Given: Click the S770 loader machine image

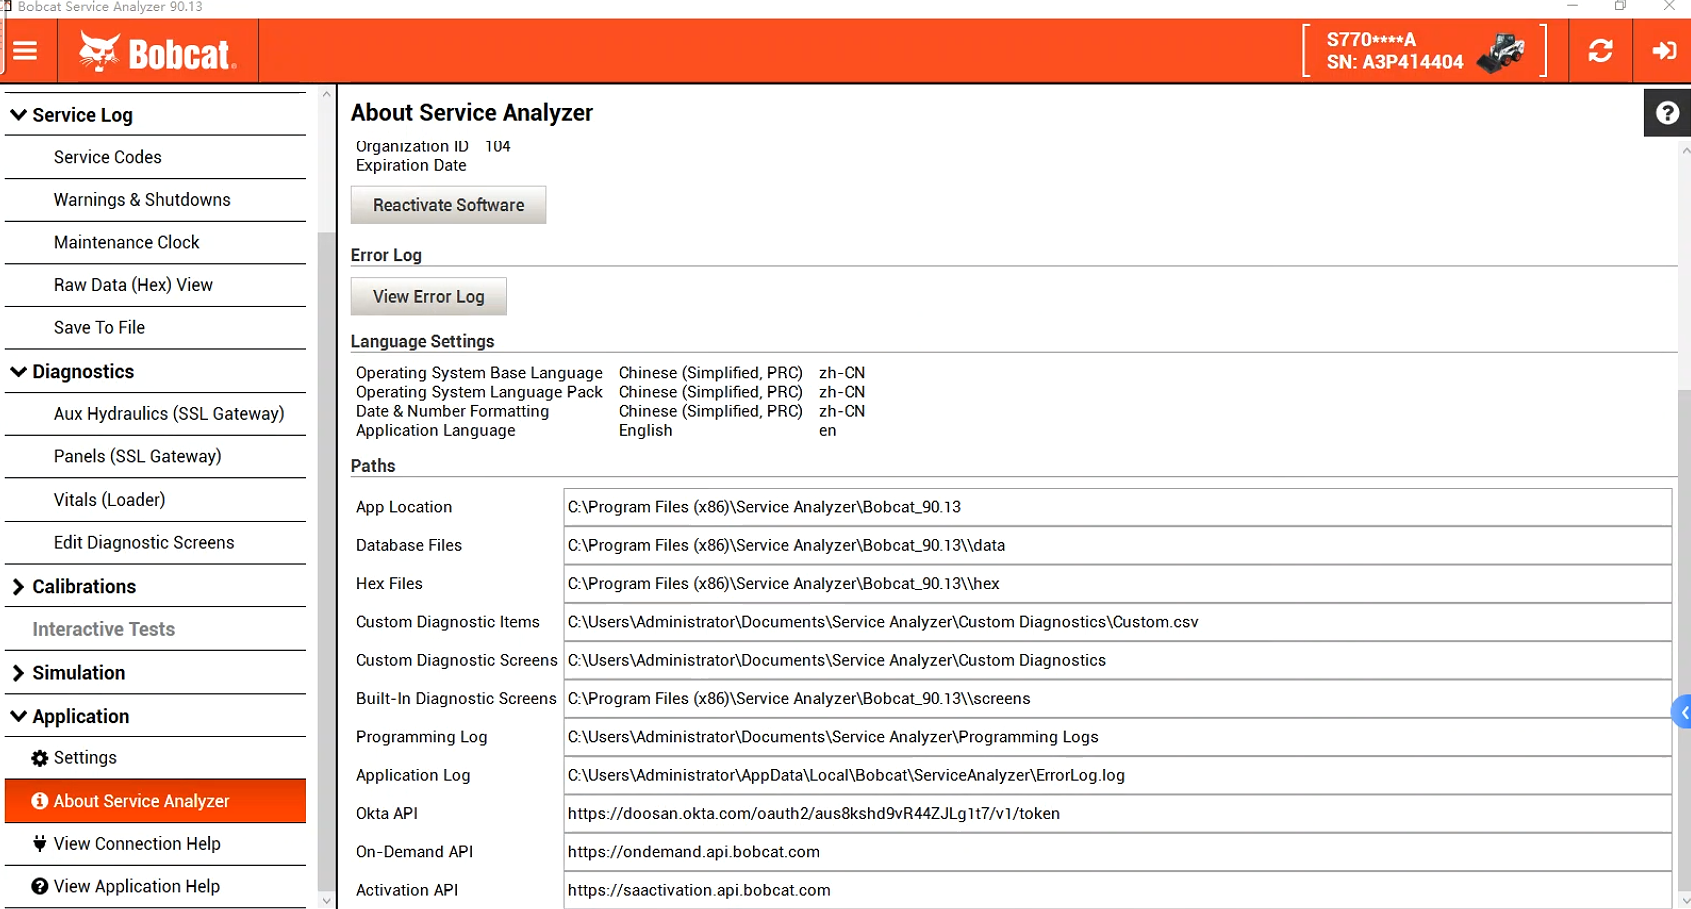Looking at the screenshot, I should click(x=1502, y=53).
